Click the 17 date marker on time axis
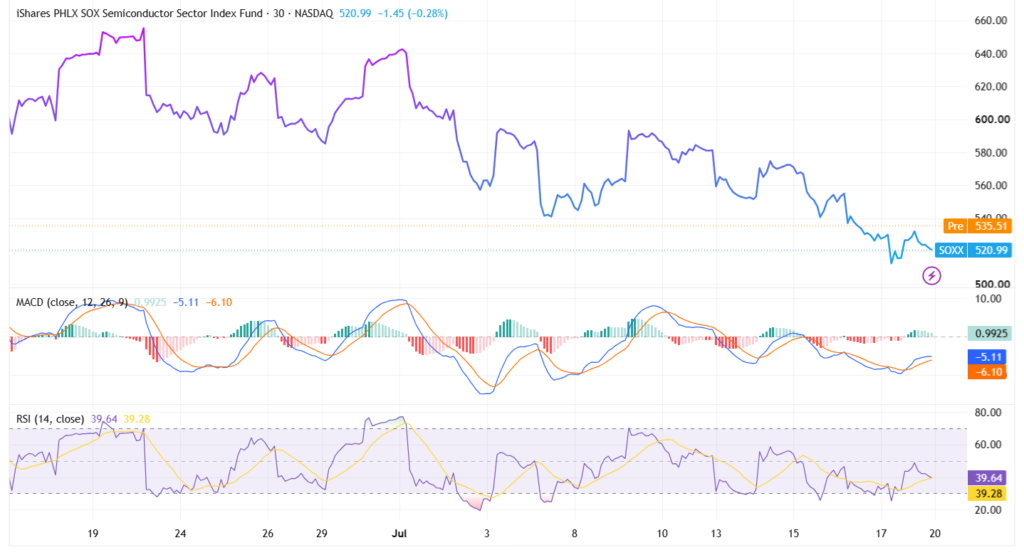This screenshot has width=1024, height=555. [881, 533]
